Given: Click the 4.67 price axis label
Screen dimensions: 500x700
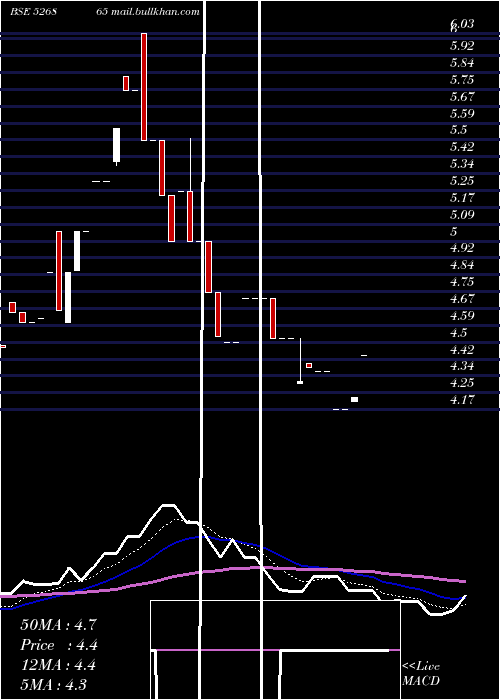Looking at the screenshot, I should point(462,299).
